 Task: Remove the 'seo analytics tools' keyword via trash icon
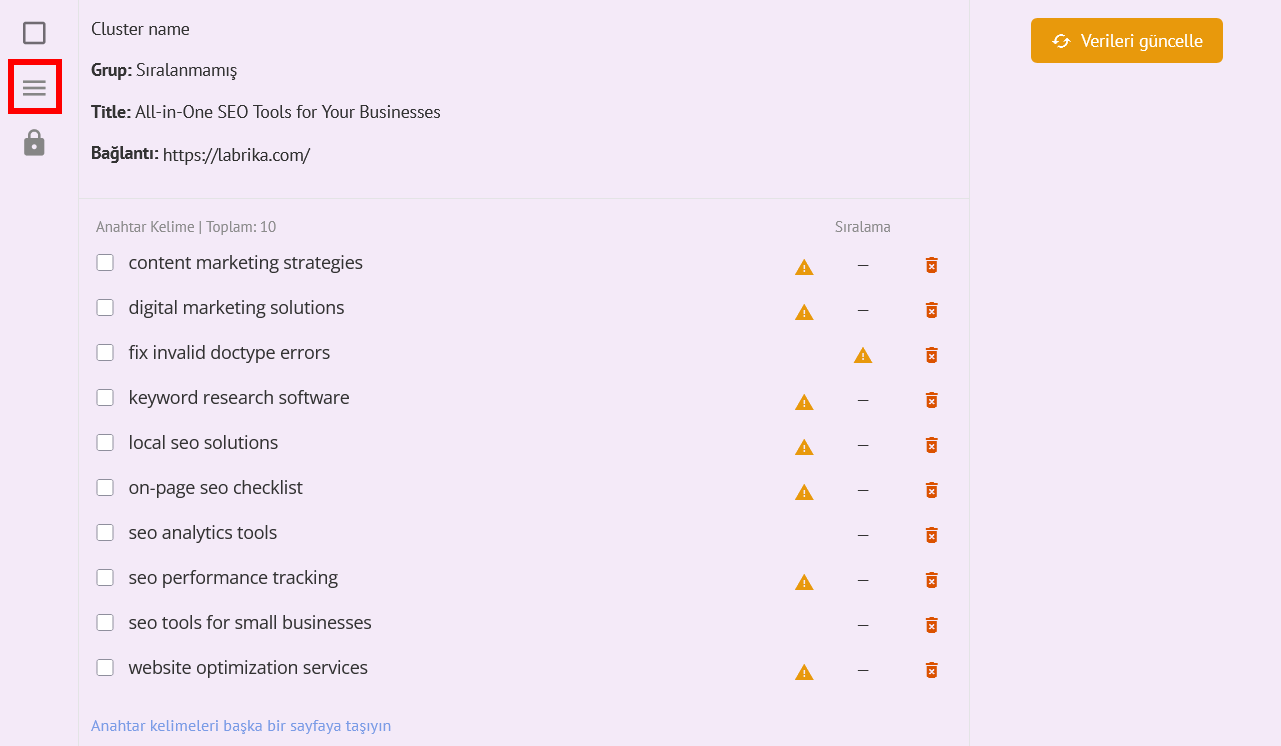click(931, 535)
